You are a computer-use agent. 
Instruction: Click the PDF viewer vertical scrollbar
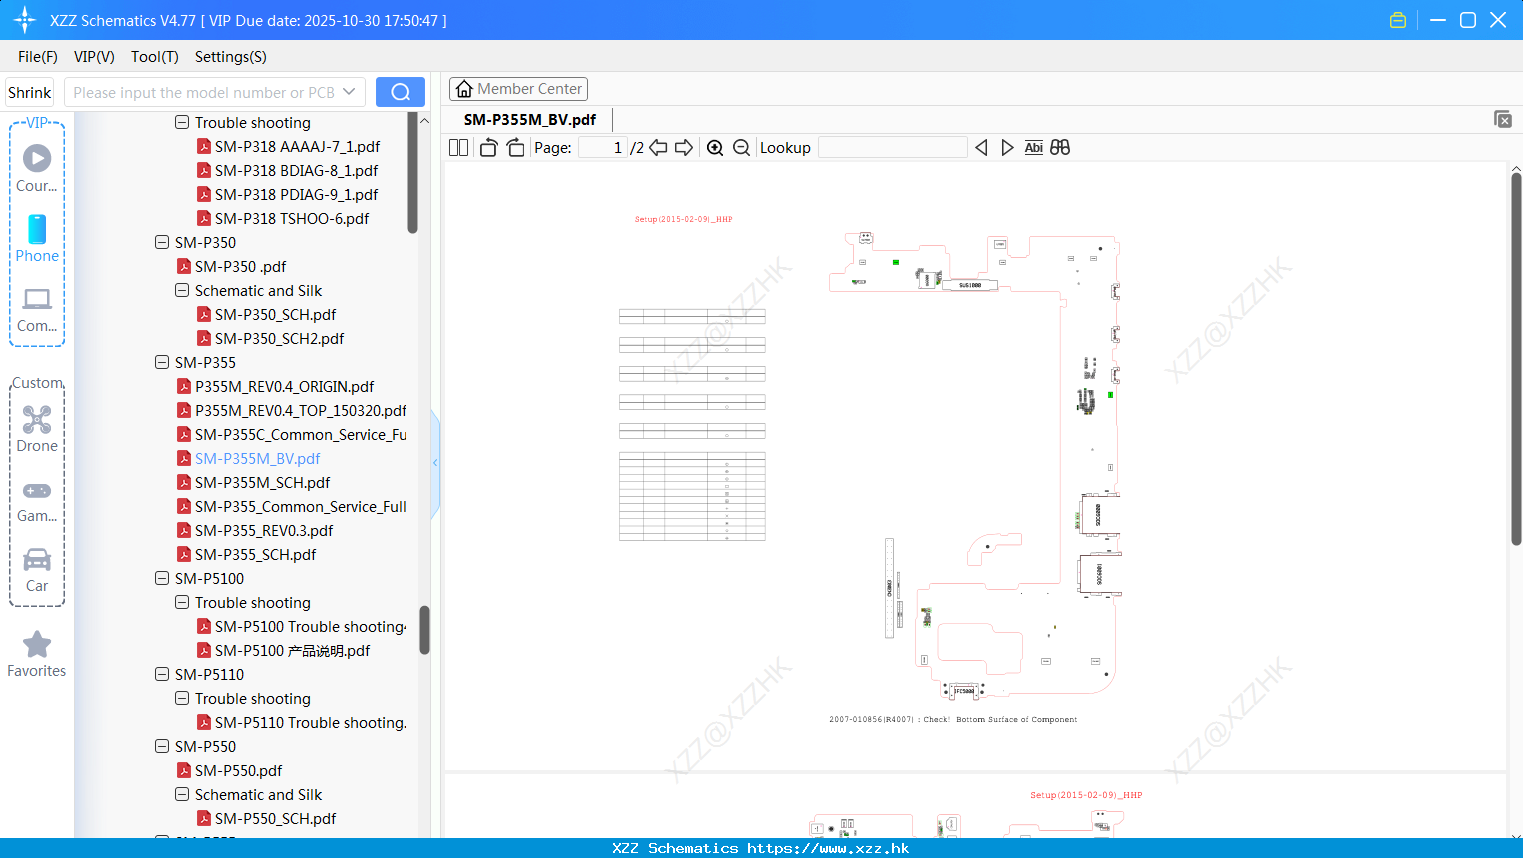(1516, 360)
